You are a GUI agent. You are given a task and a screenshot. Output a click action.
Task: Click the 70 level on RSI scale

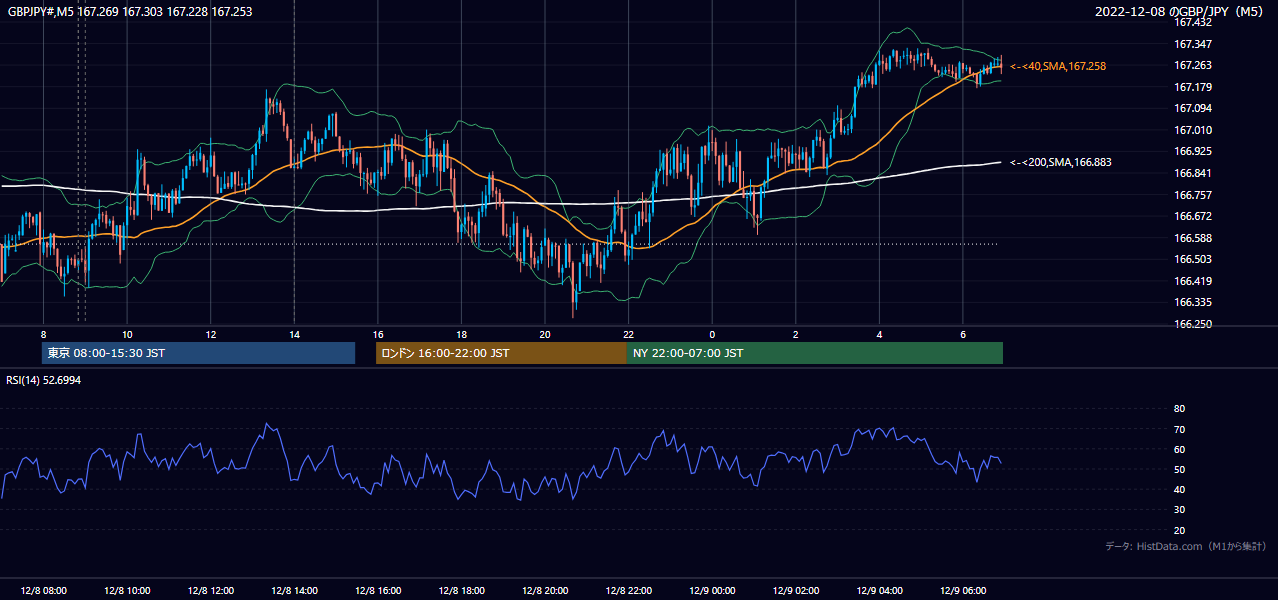click(1179, 429)
